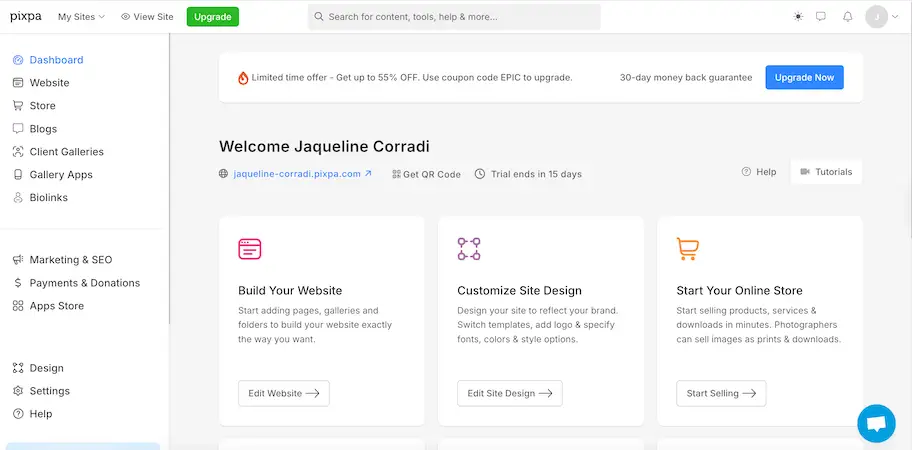Click the Start Selling button
The height and width of the screenshot is (450, 912).
point(721,394)
